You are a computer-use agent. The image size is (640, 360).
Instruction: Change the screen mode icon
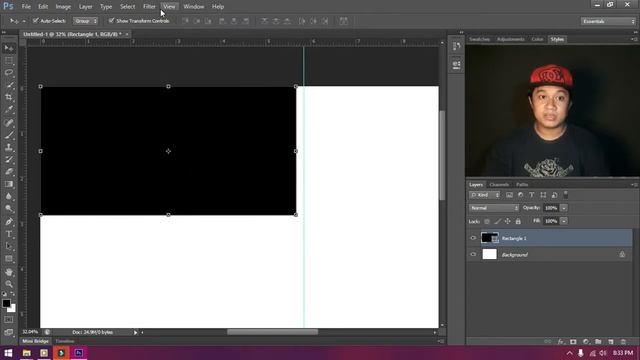point(9,332)
